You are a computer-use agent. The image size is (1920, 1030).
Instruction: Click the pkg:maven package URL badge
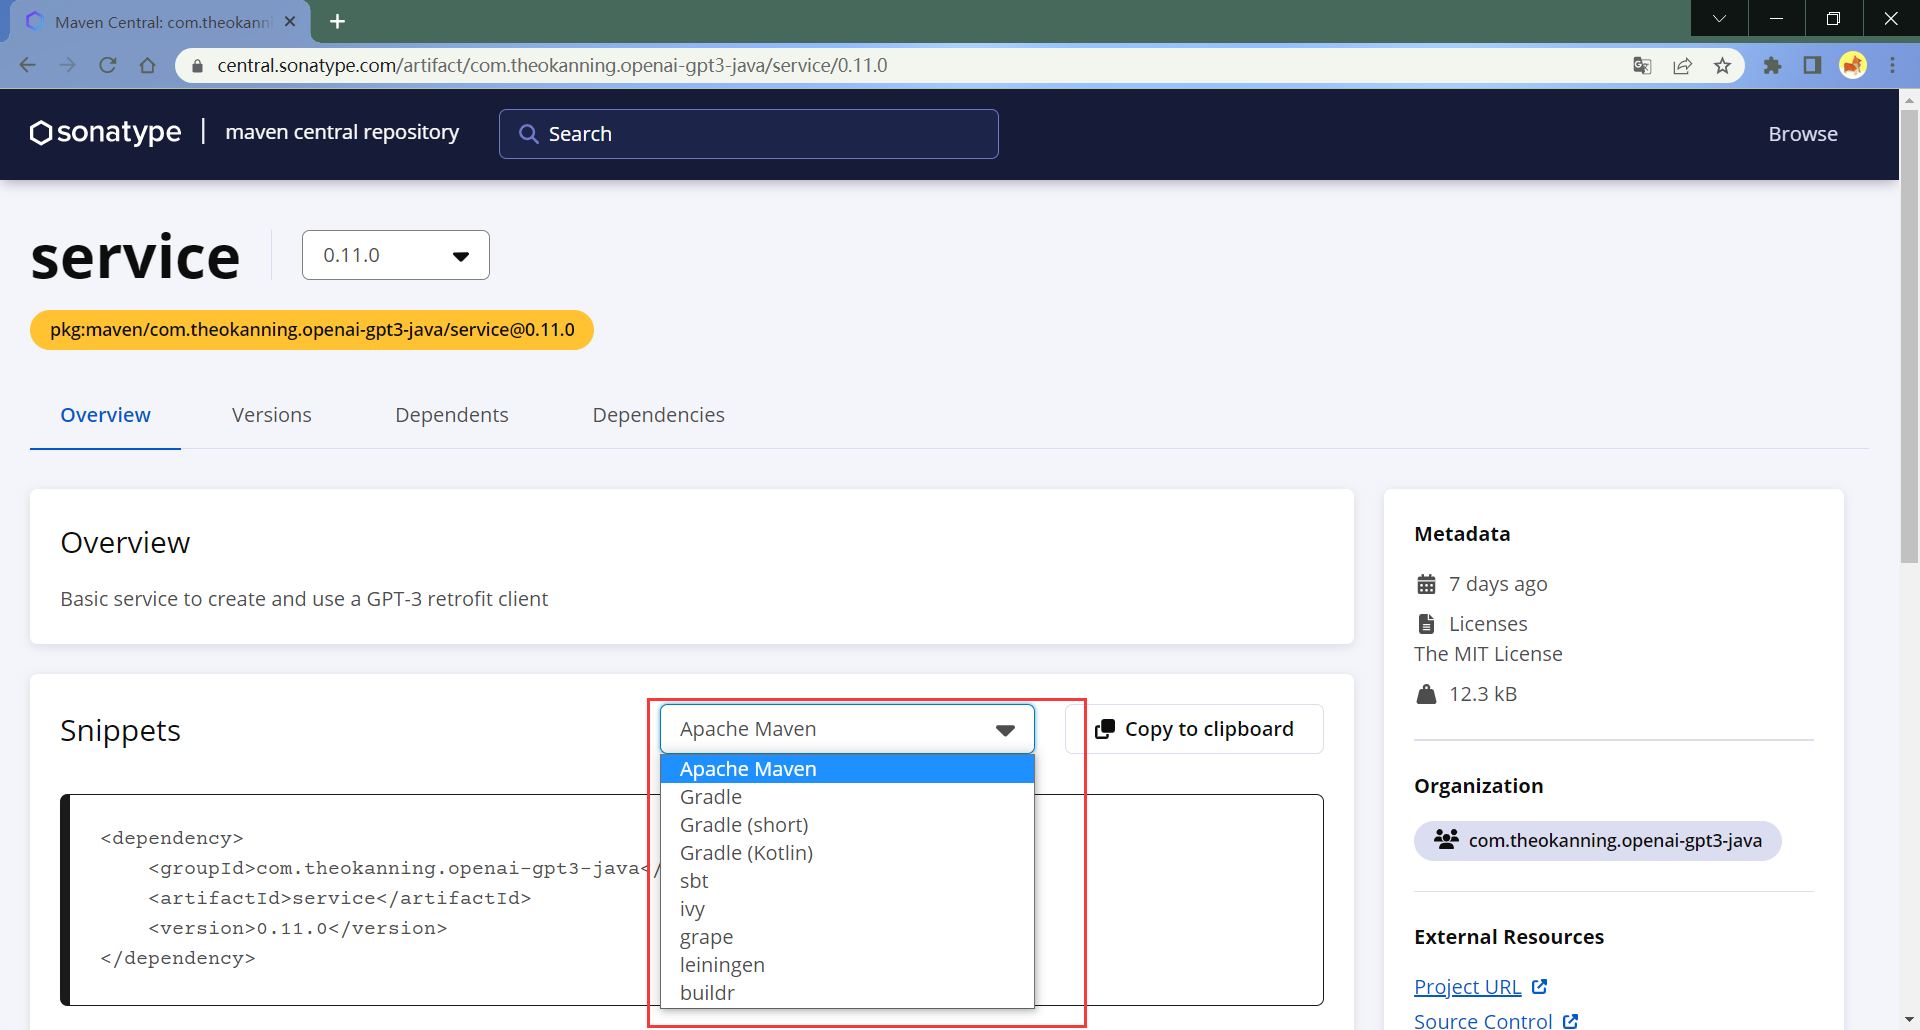click(x=312, y=330)
